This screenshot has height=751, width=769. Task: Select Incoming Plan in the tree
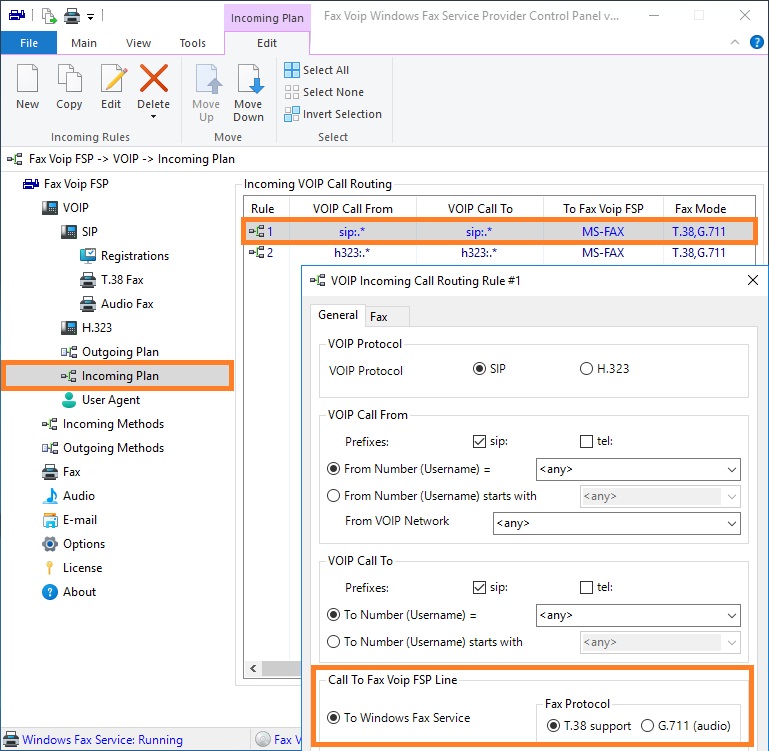(117, 376)
